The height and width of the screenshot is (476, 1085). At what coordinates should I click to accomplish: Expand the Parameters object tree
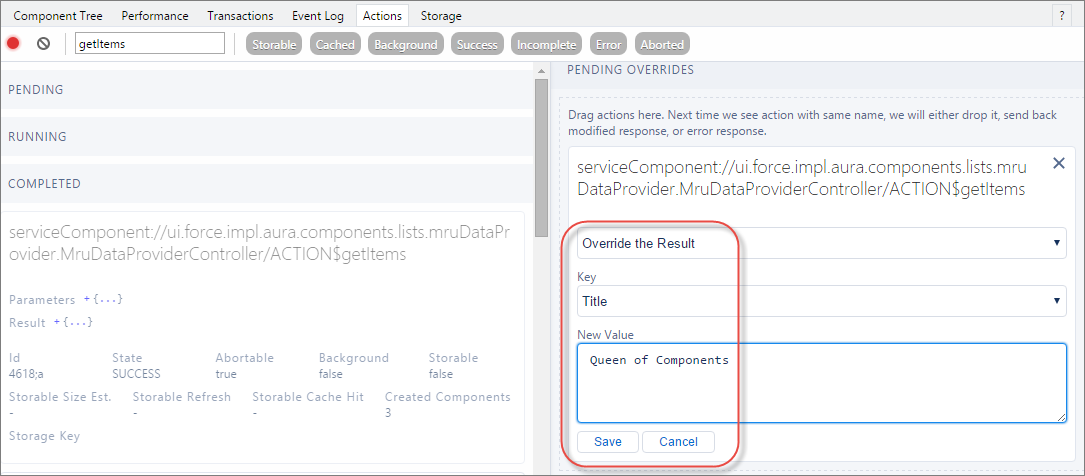click(x=103, y=300)
